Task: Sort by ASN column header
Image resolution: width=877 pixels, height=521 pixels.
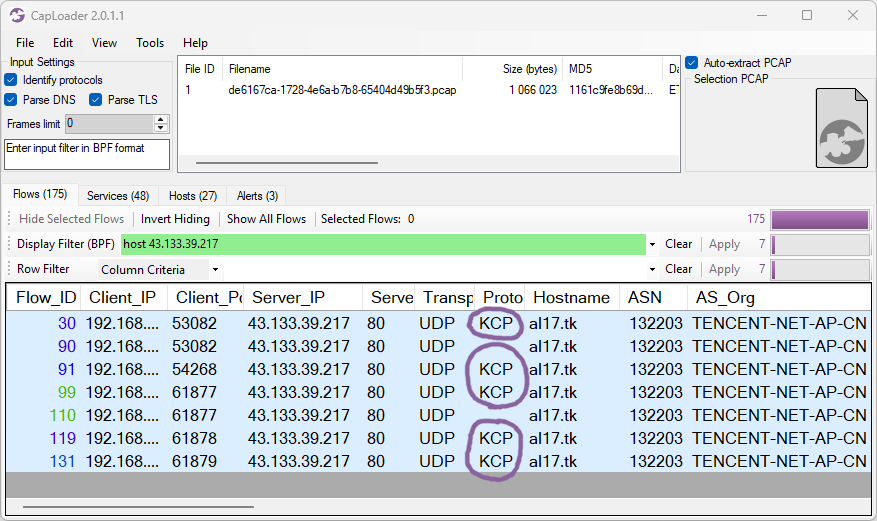Action: (653, 297)
